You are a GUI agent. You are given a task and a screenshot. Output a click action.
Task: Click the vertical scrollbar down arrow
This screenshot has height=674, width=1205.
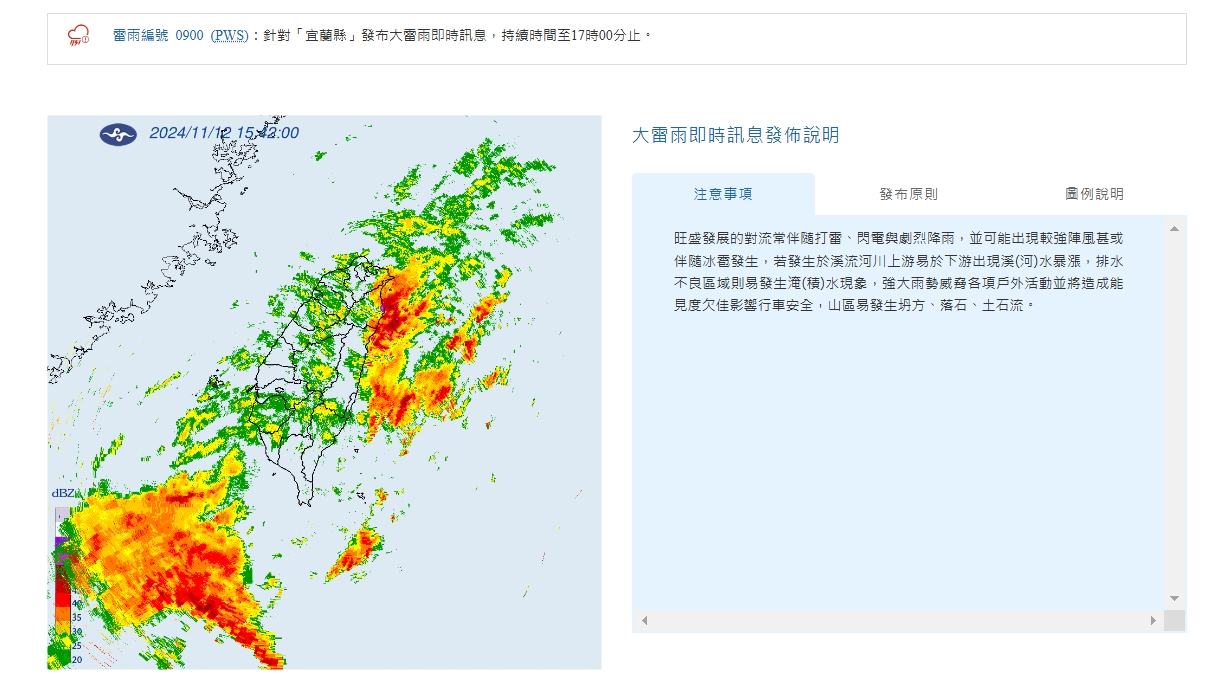1174,598
